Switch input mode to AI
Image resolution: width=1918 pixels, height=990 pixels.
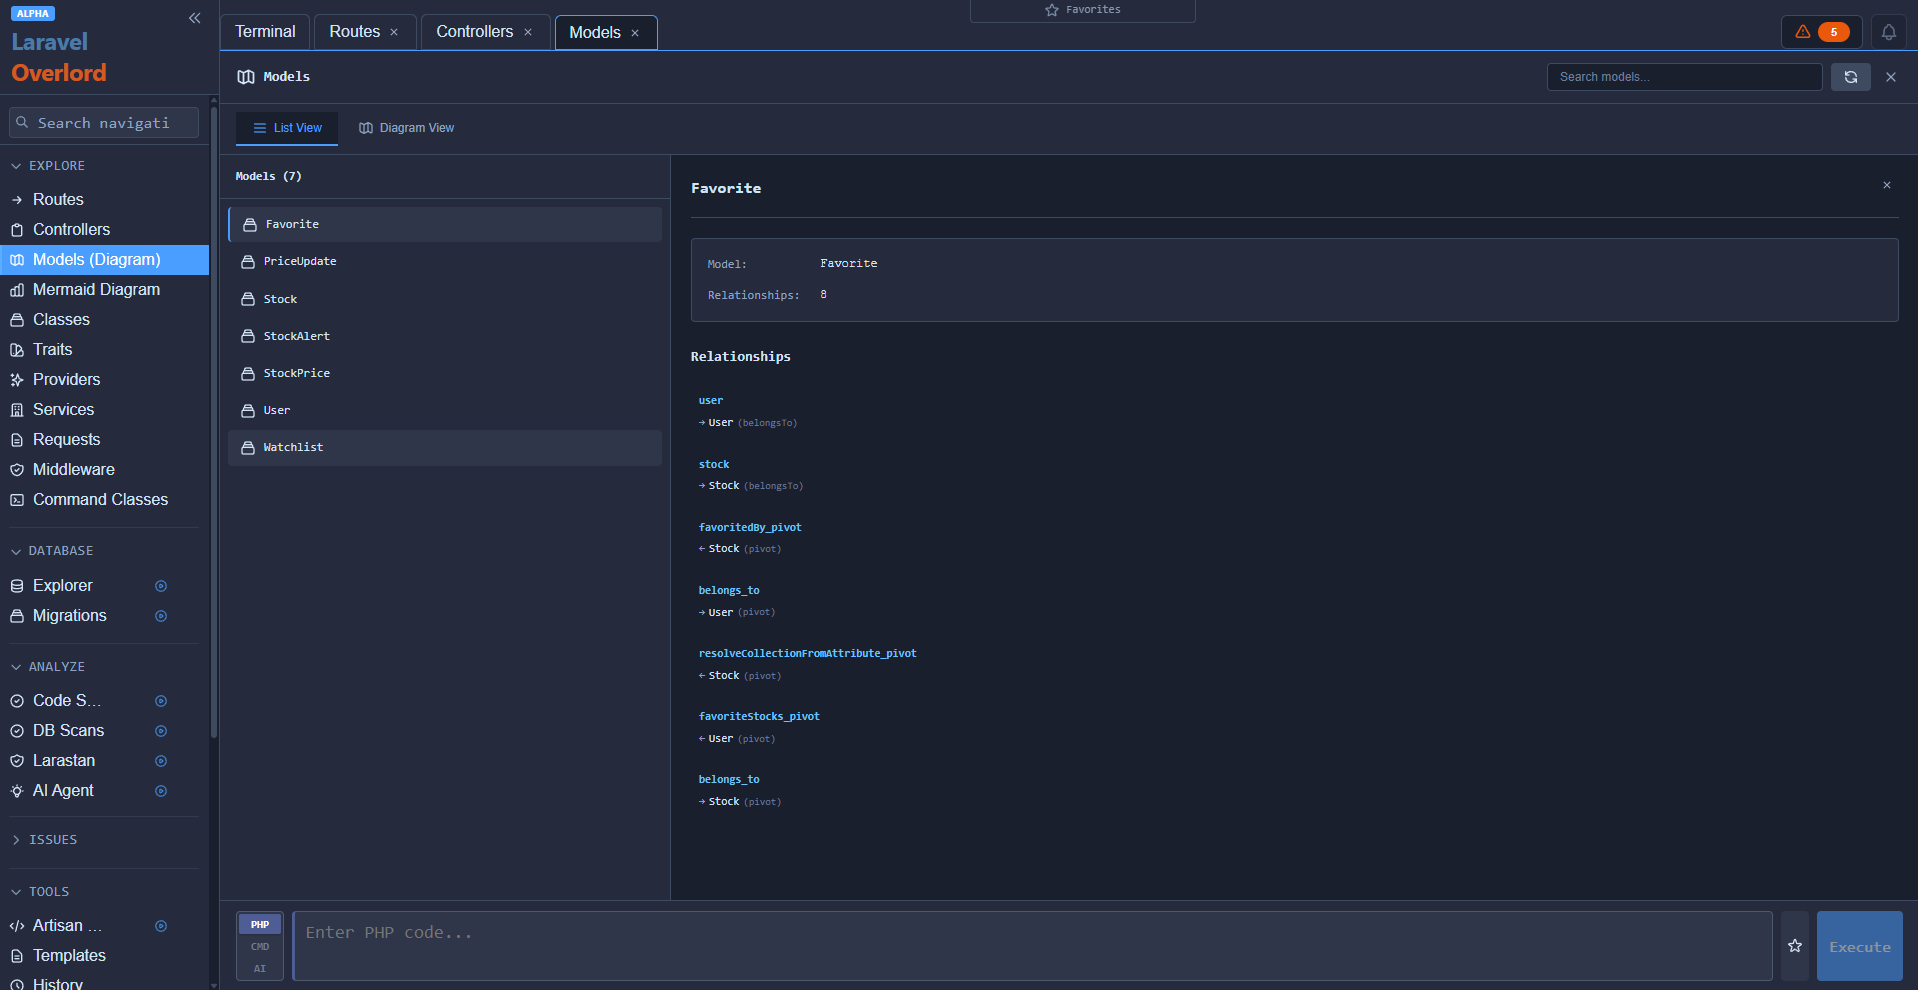point(260,968)
